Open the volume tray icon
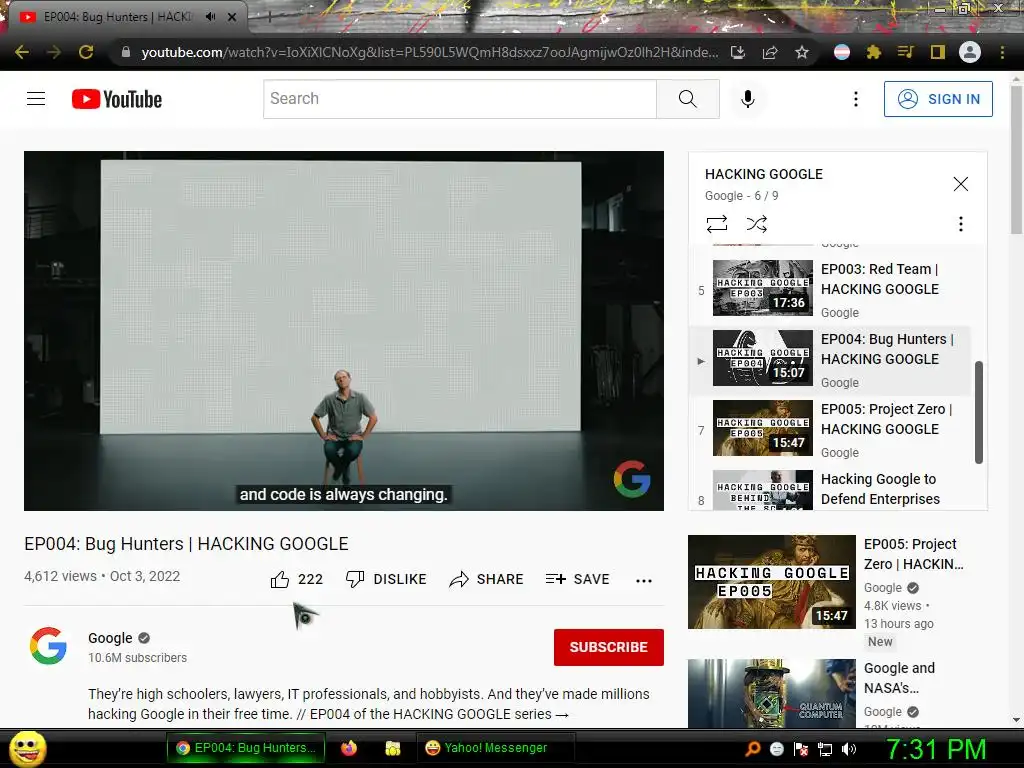This screenshot has width=1024, height=768. 848,749
